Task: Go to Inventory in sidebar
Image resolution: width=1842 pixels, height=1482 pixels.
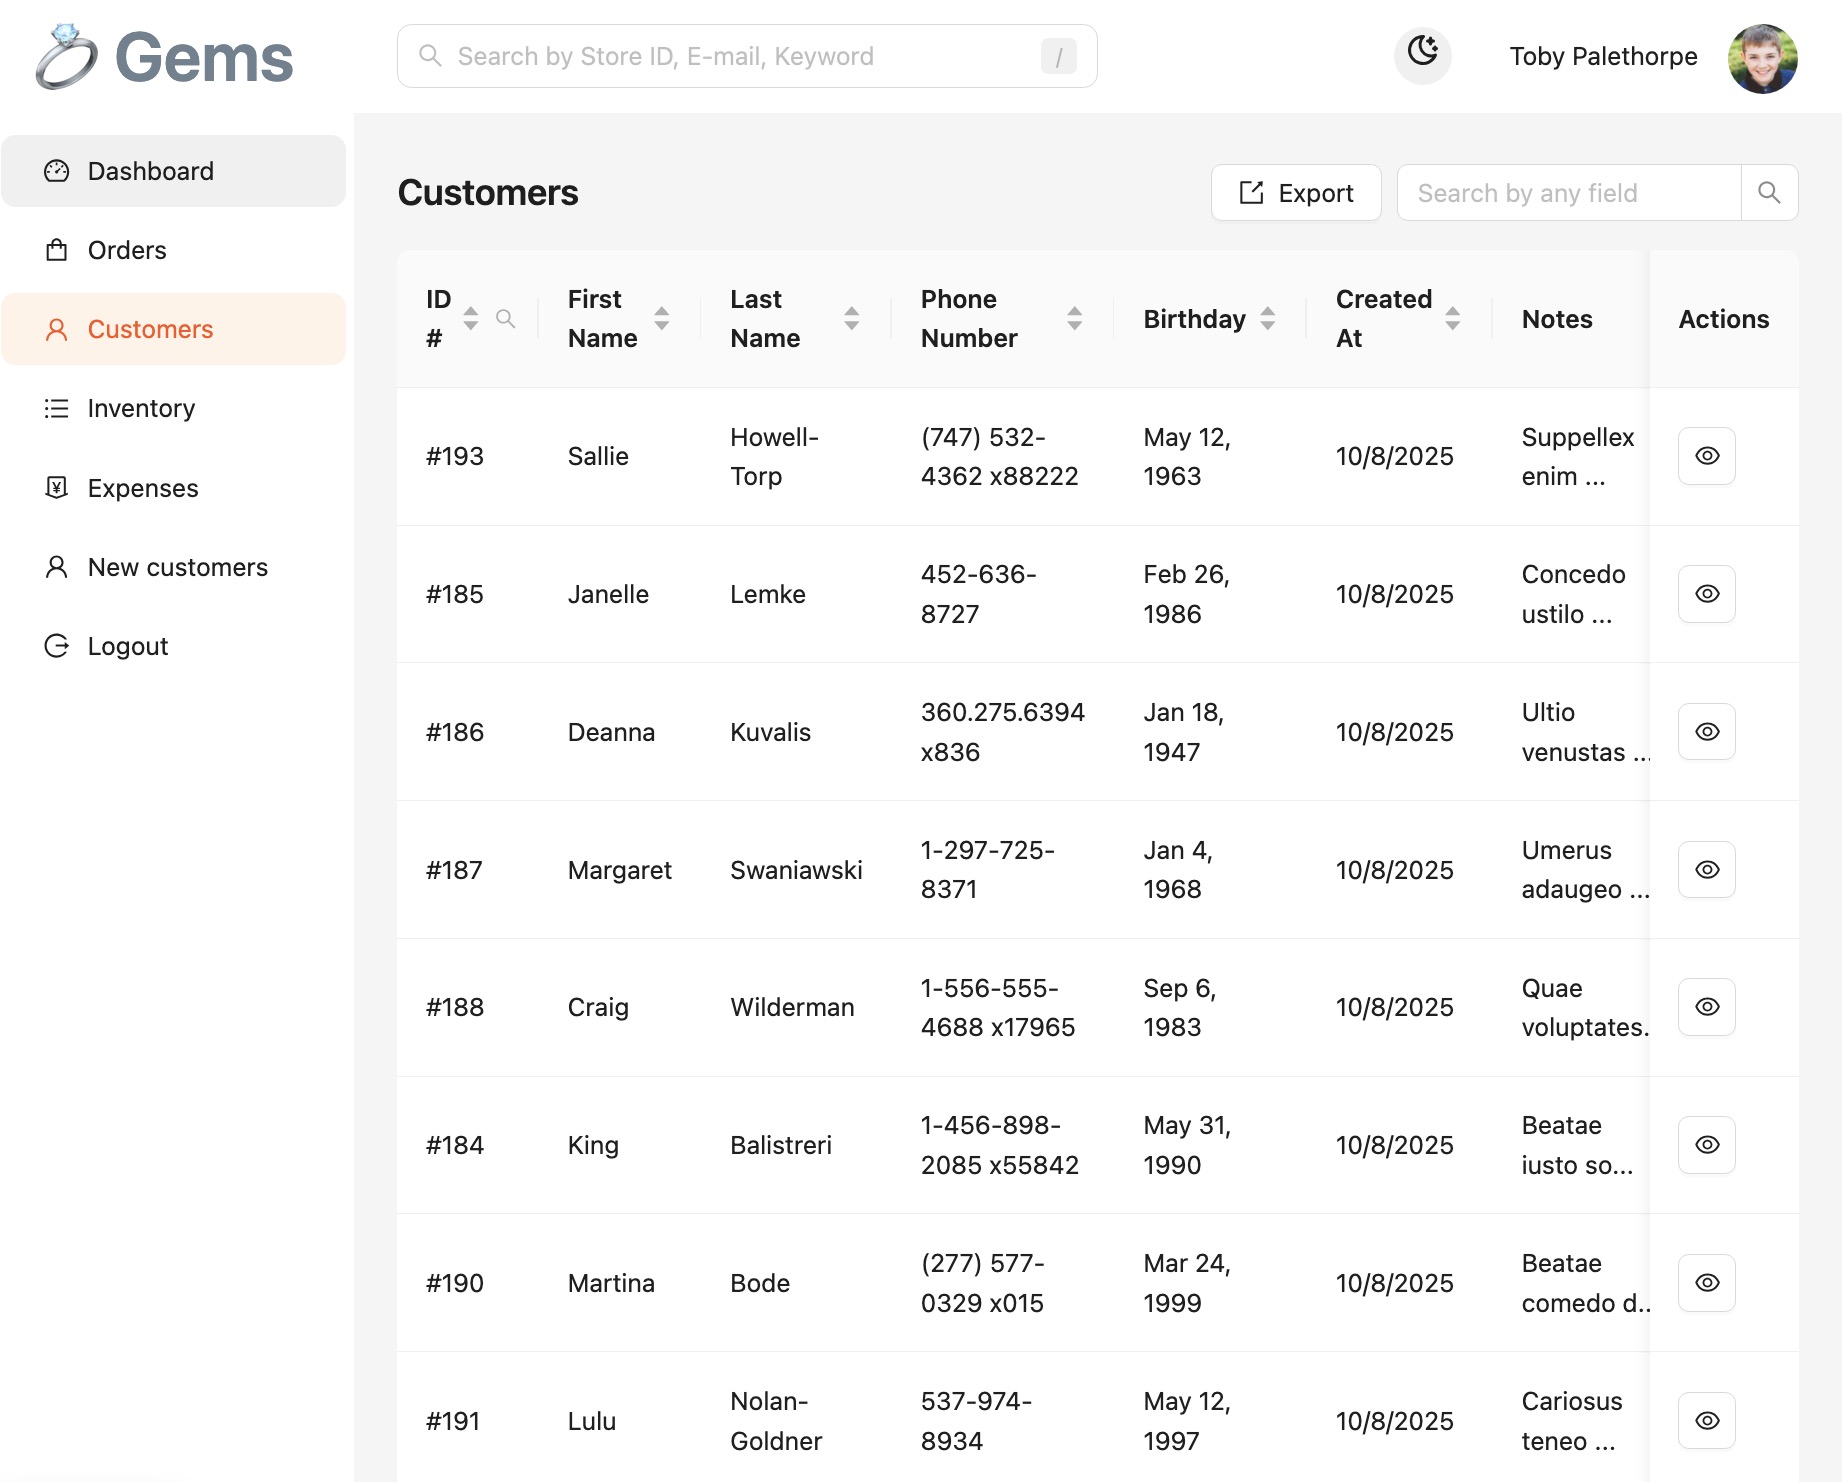Action: click(x=141, y=409)
